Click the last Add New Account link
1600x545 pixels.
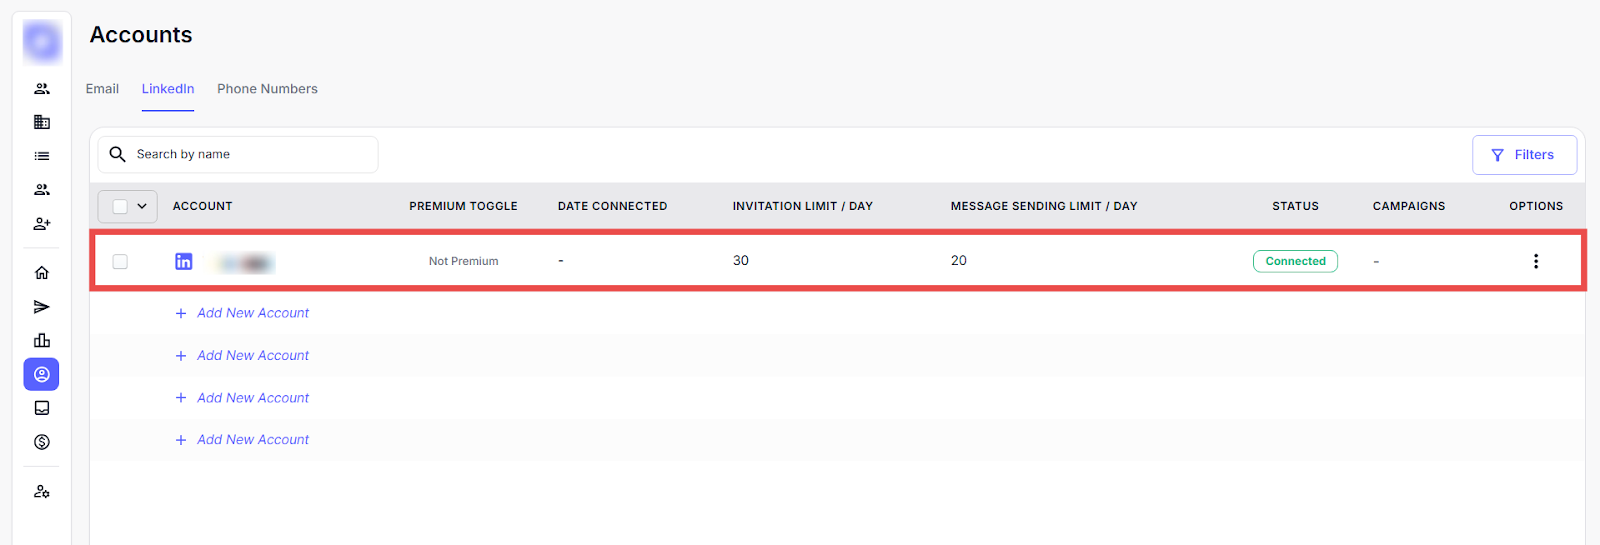(252, 440)
